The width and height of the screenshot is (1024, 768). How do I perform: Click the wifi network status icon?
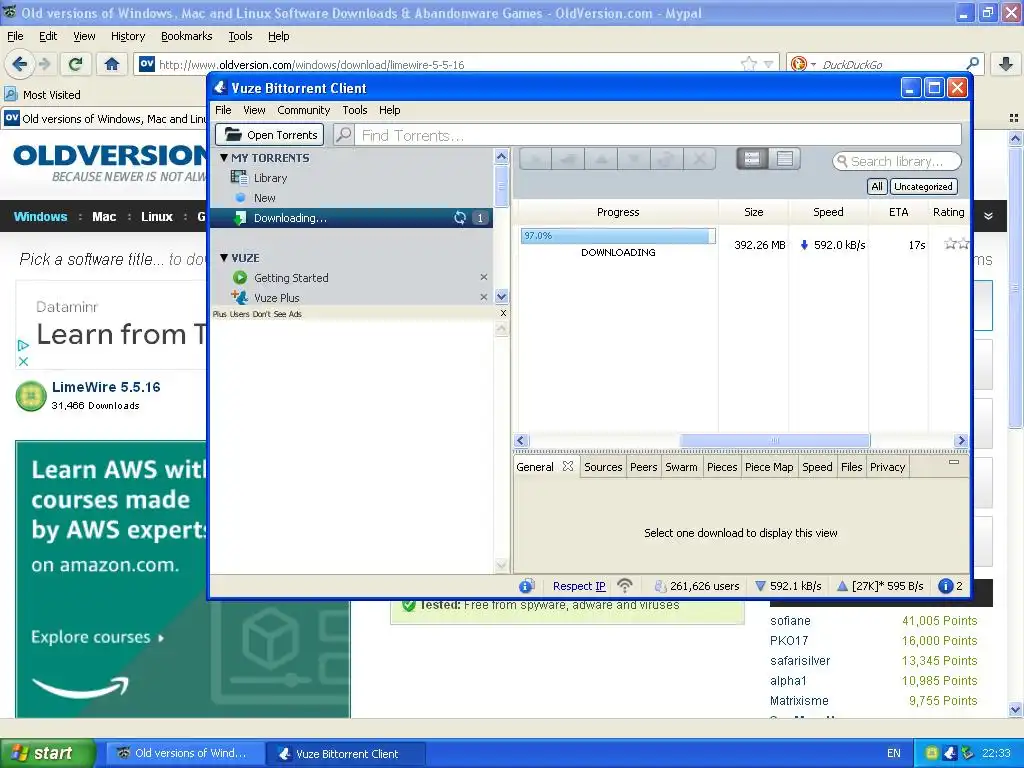pos(625,586)
